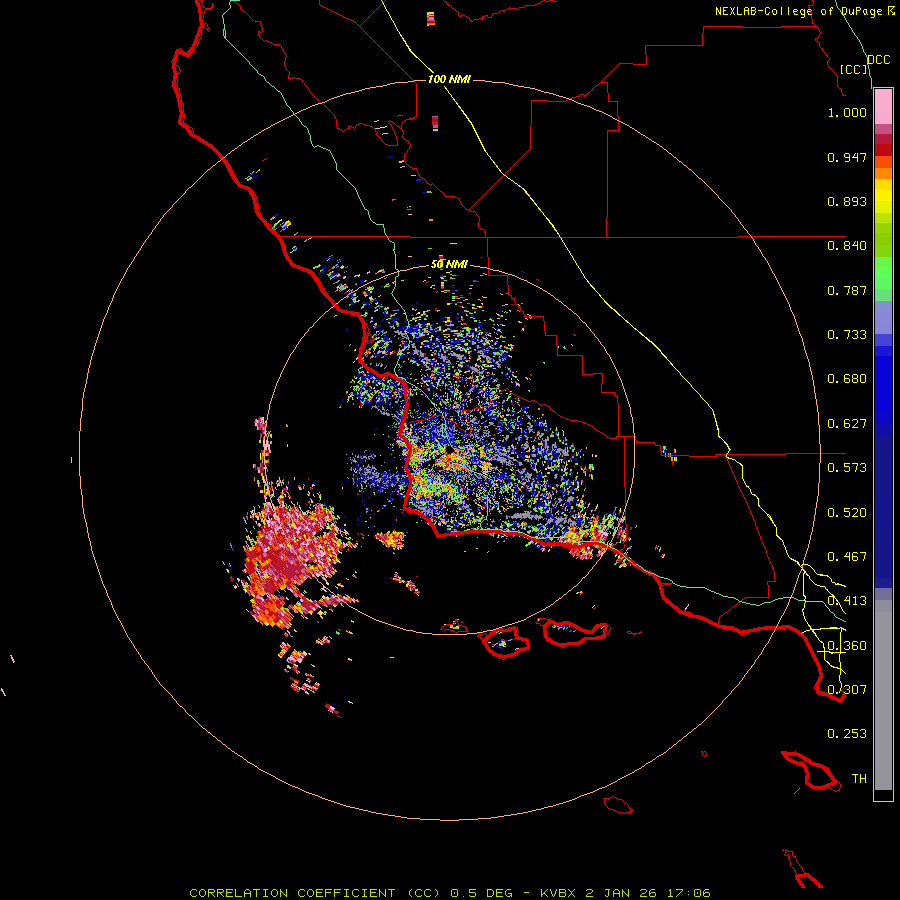The image size is (900, 900).
Task: Select the 0.680 value on color scale
Action: point(847,379)
